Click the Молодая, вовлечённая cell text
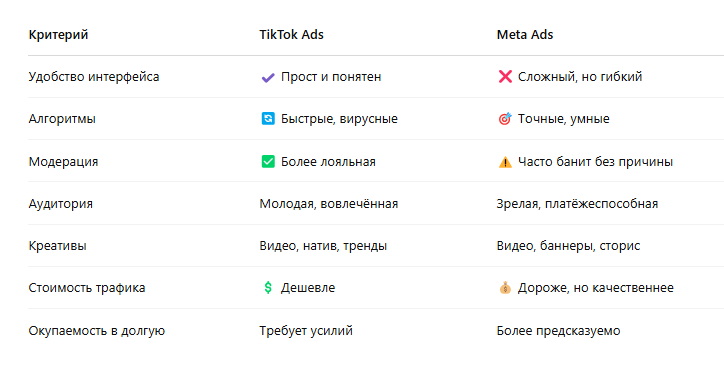The image size is (724, 385). [329, 204]
